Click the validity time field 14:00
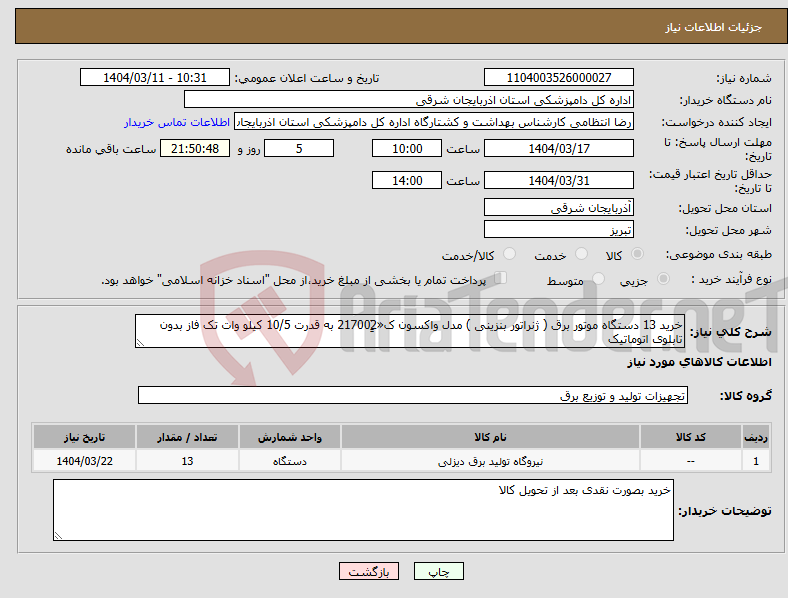Screen dimensions: 788x598 407,180
